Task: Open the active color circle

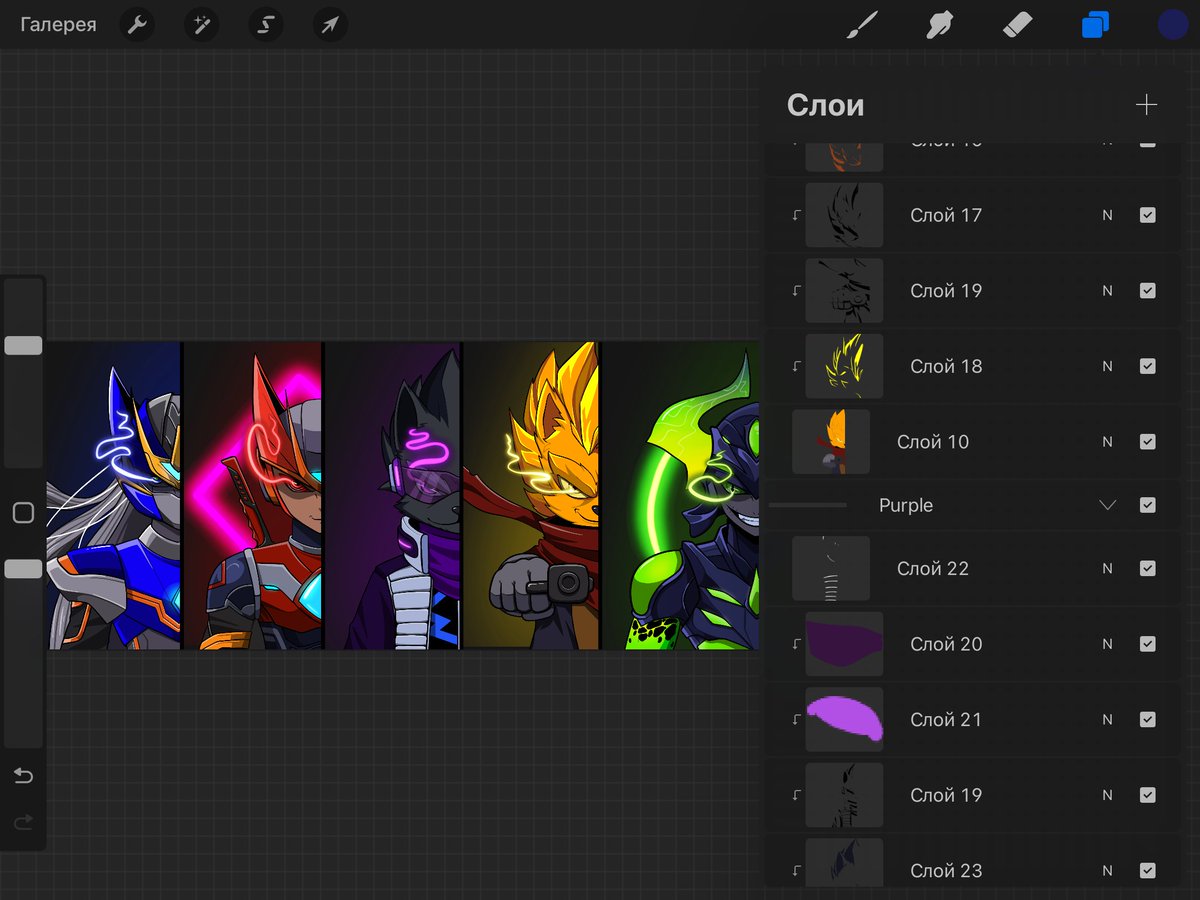Action: coord(1172,24)
